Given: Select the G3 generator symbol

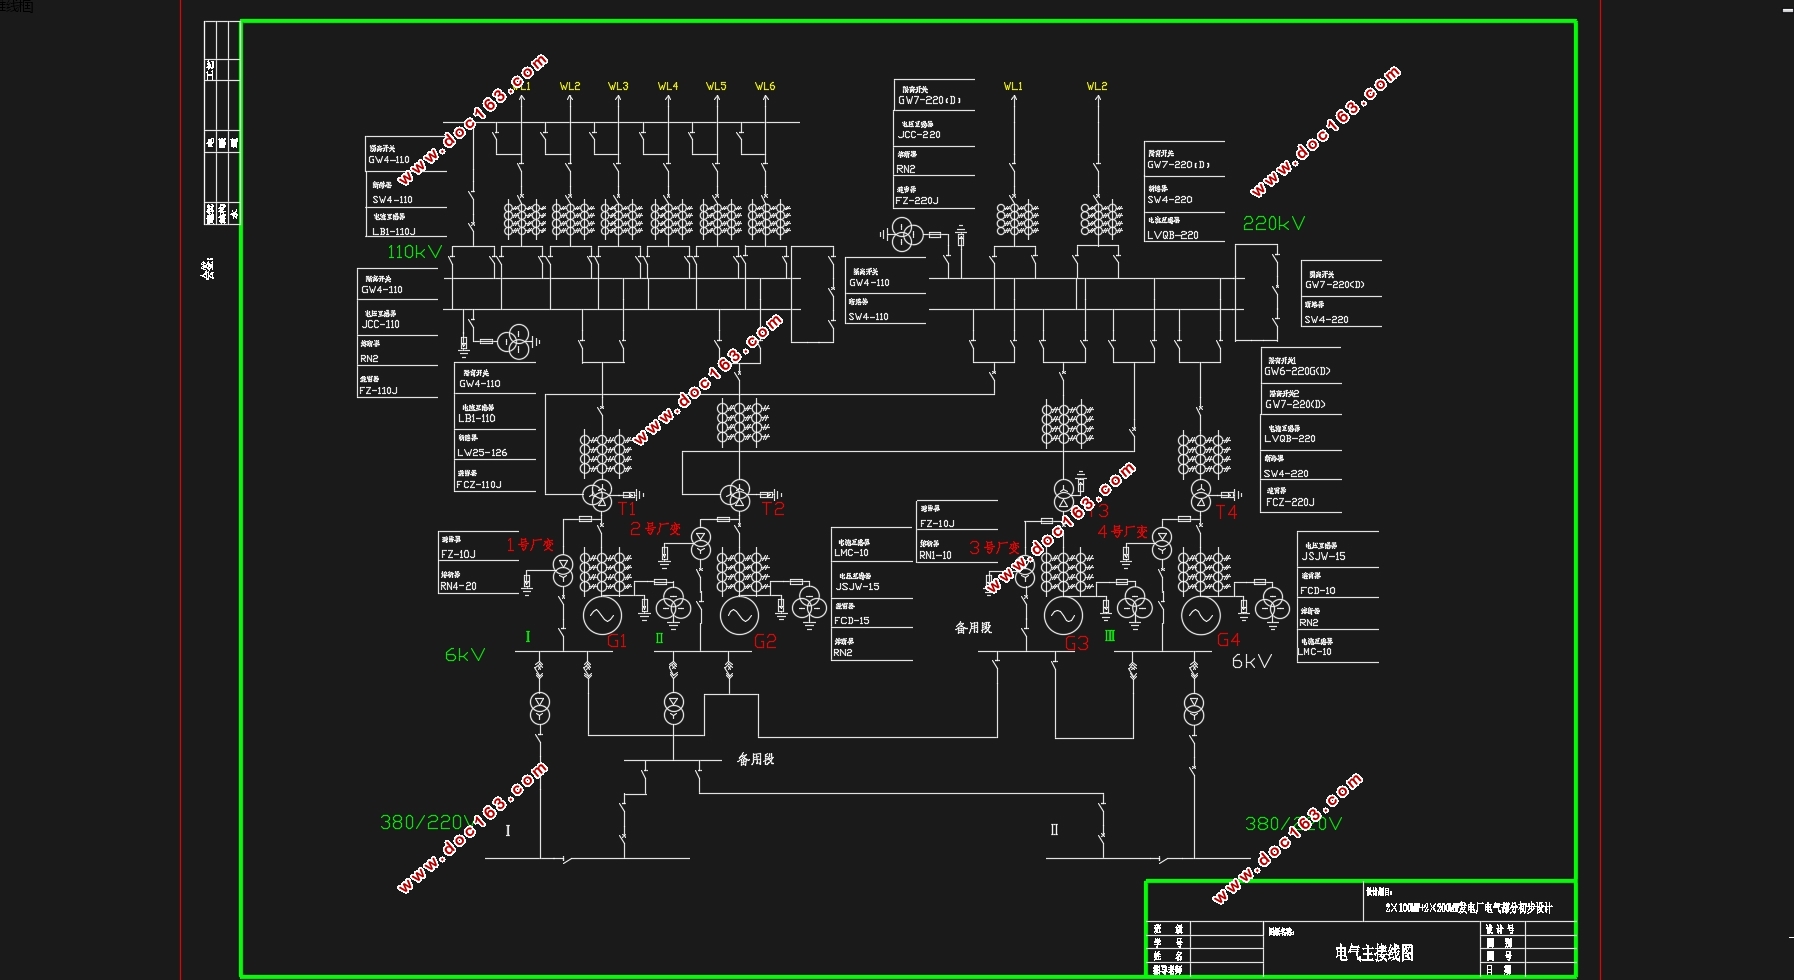Looking at the screenshot, I should point(1063,616).
